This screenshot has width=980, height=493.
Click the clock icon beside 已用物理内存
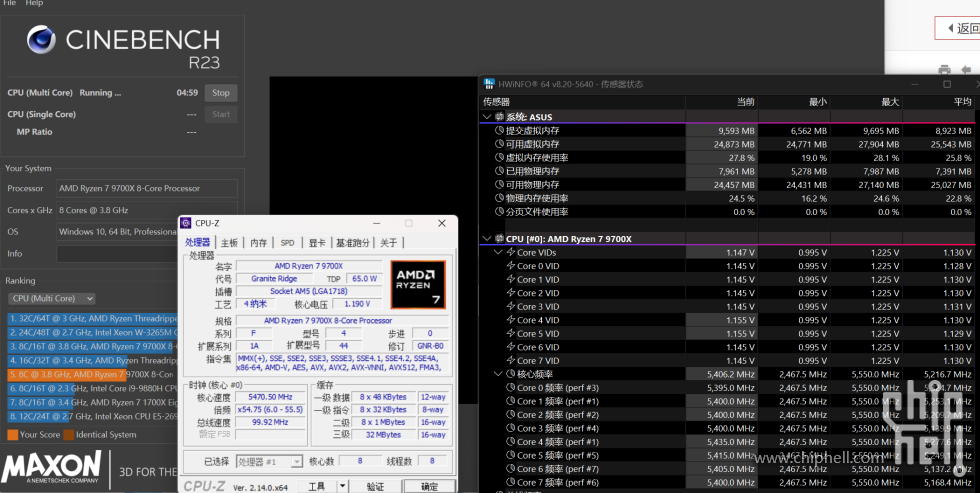coord(499,171)
